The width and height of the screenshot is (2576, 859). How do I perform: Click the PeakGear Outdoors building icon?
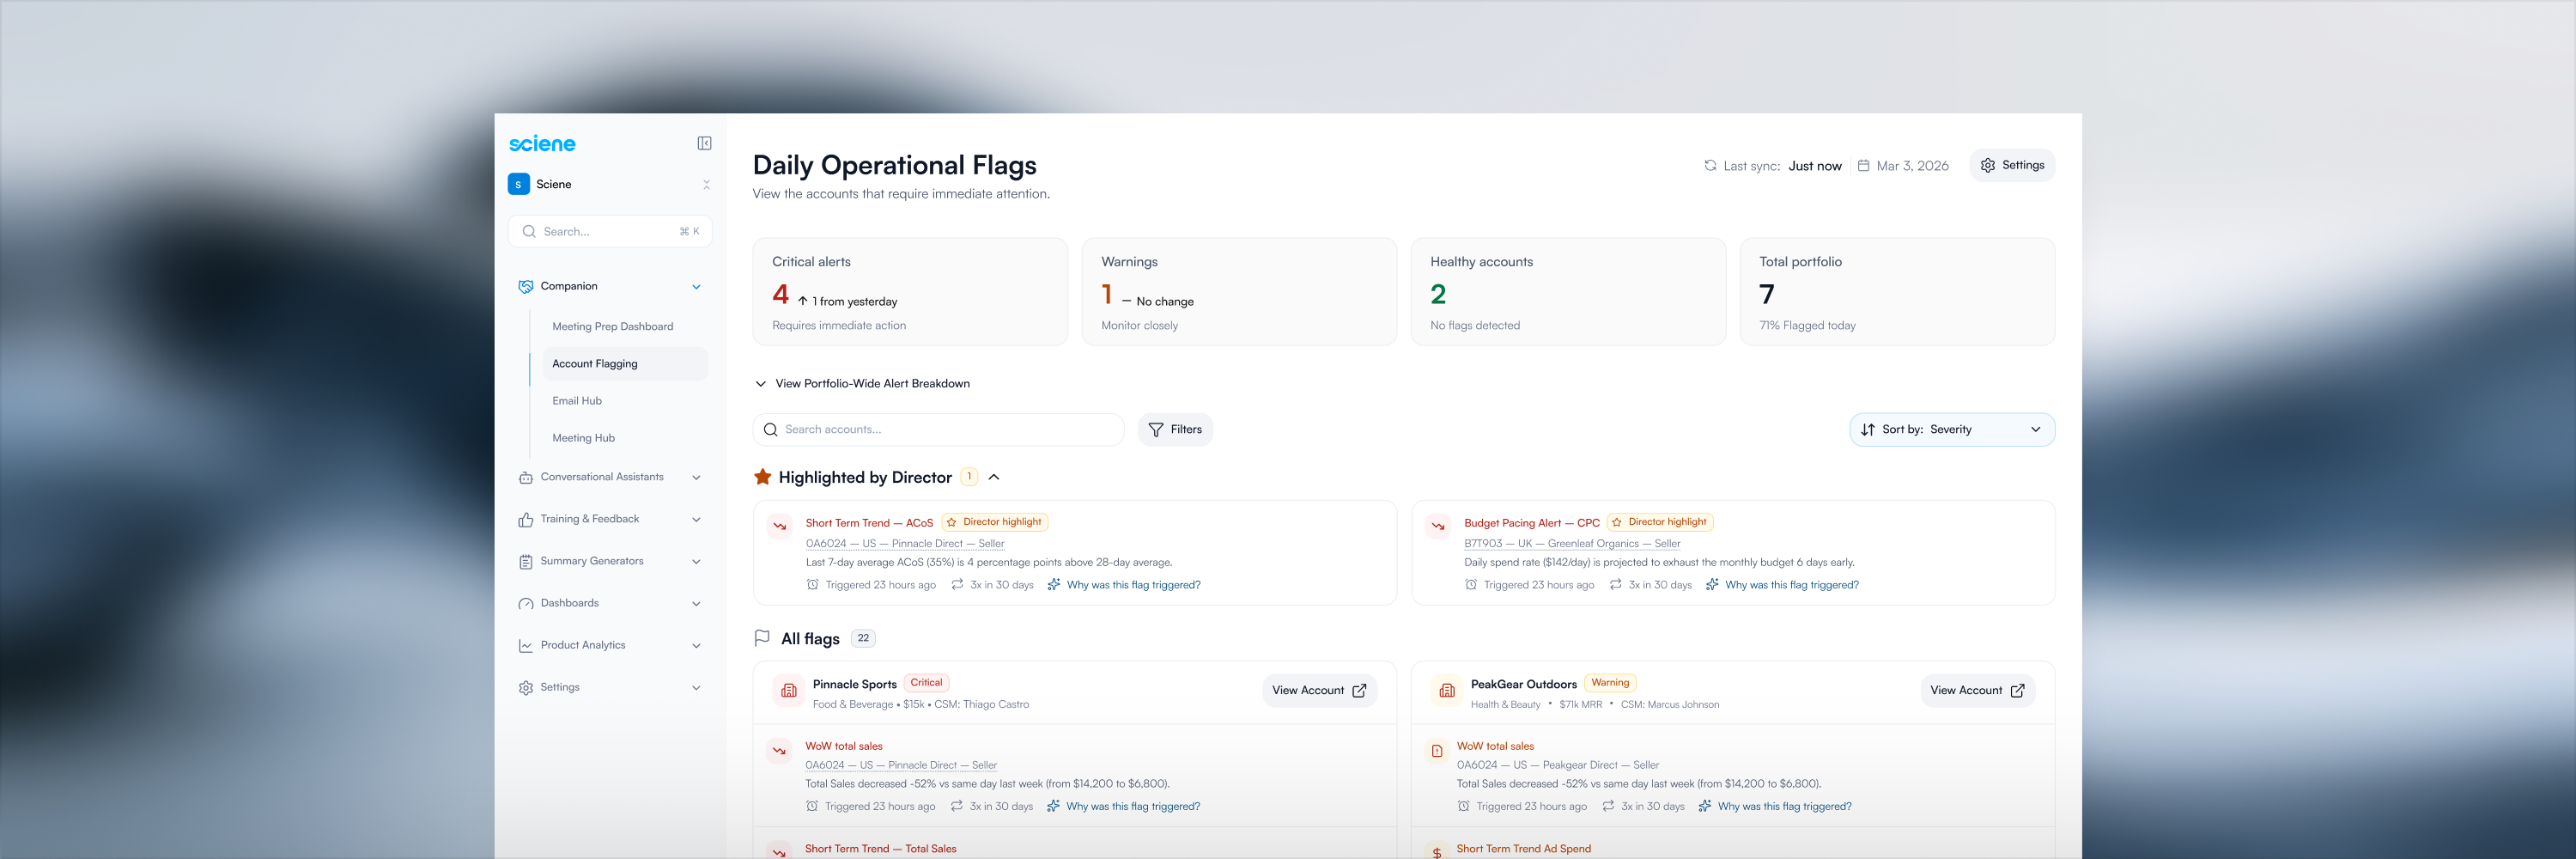(1447, 690)
